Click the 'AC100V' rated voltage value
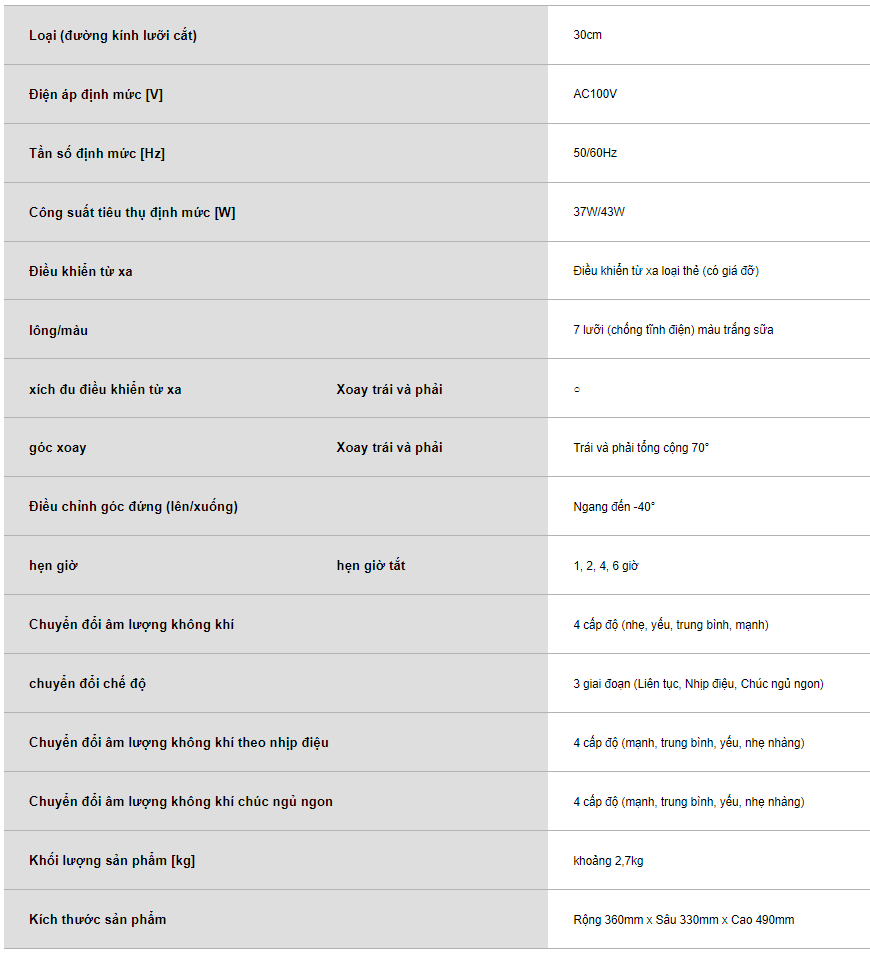 tap(594, 94)
